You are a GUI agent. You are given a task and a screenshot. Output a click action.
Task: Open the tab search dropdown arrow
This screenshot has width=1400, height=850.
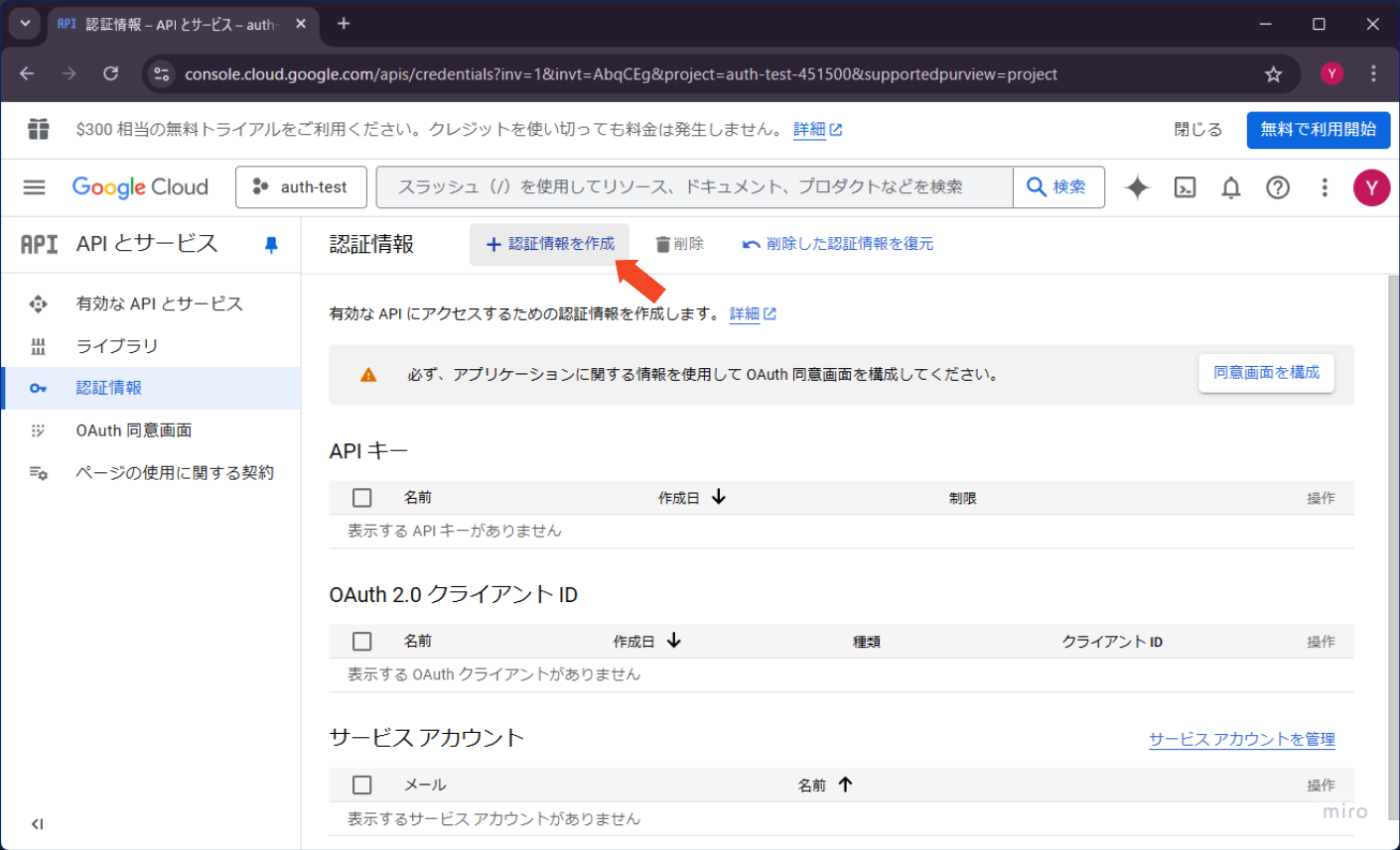coord(24,23)
